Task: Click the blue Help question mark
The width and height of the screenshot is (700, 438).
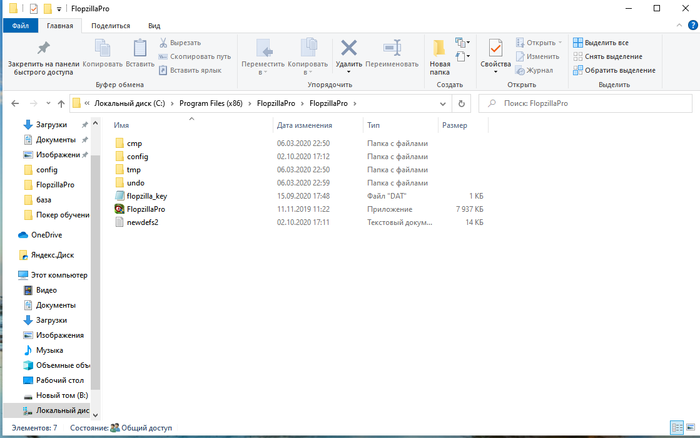Action: pos(693,25)
